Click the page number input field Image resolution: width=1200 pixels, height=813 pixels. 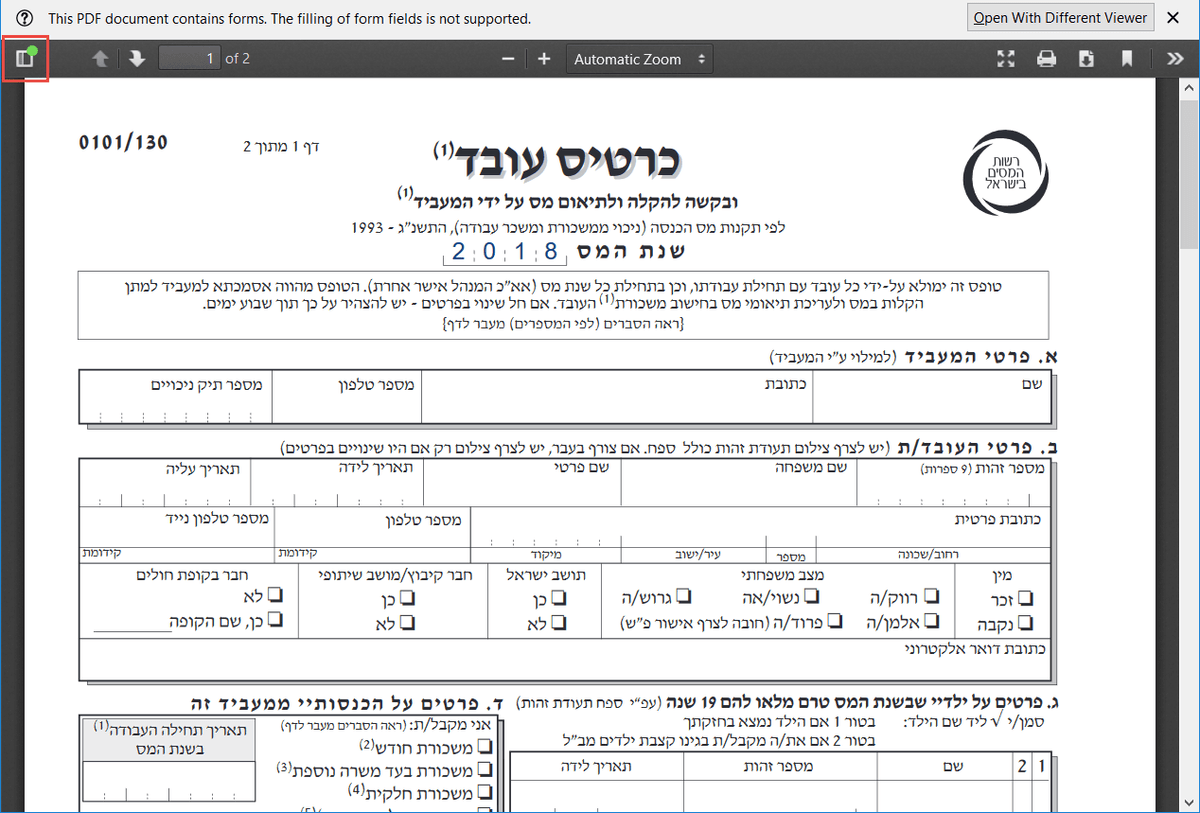189,58
